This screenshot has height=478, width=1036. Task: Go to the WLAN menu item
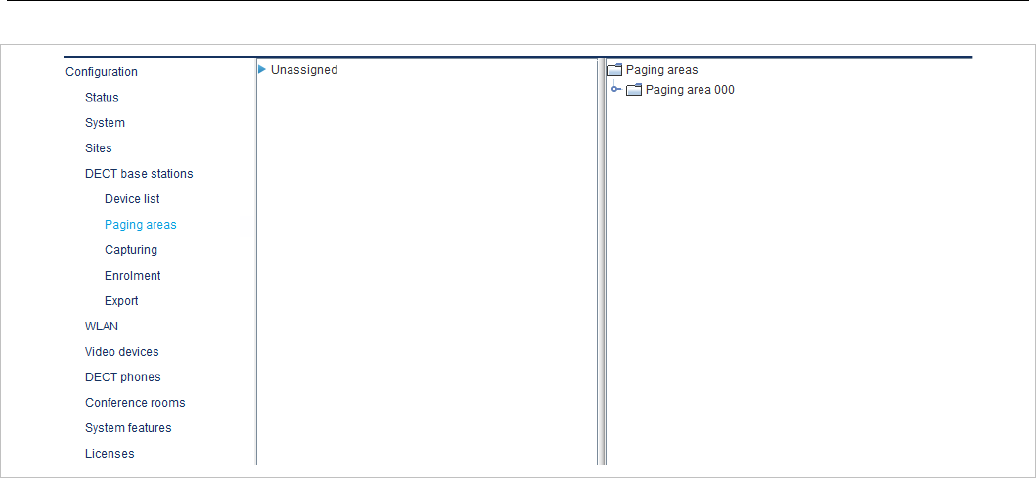click(102, 326)
